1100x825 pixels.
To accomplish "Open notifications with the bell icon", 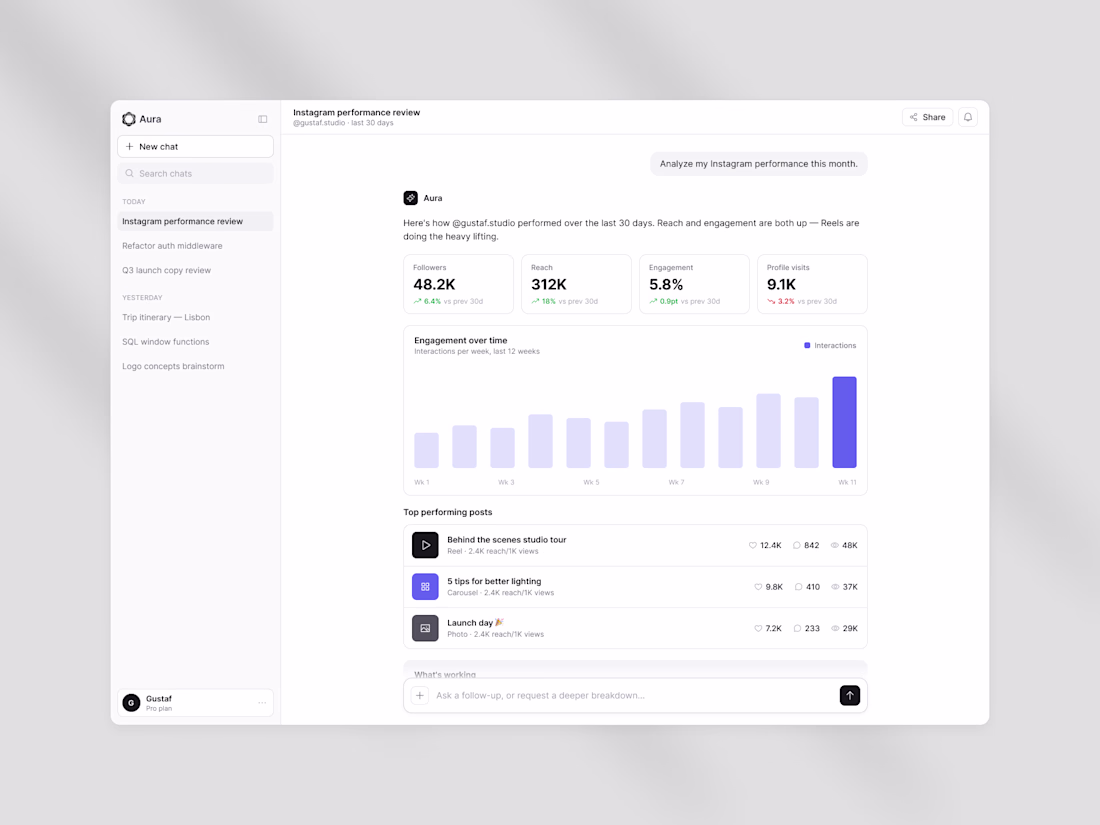I will click(x=967, y=117).
